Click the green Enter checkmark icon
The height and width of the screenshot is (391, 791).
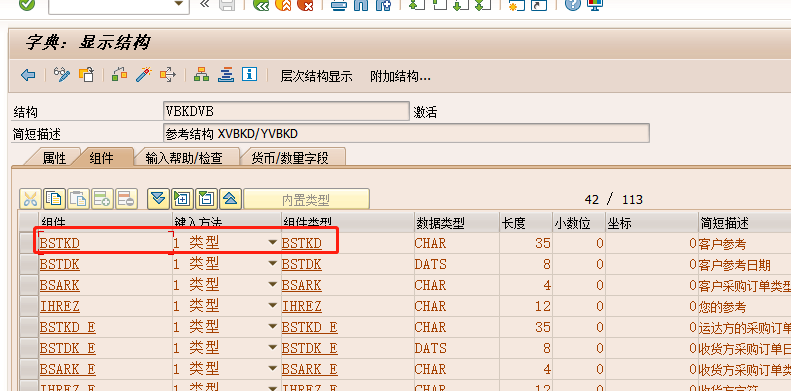[27, 5]
